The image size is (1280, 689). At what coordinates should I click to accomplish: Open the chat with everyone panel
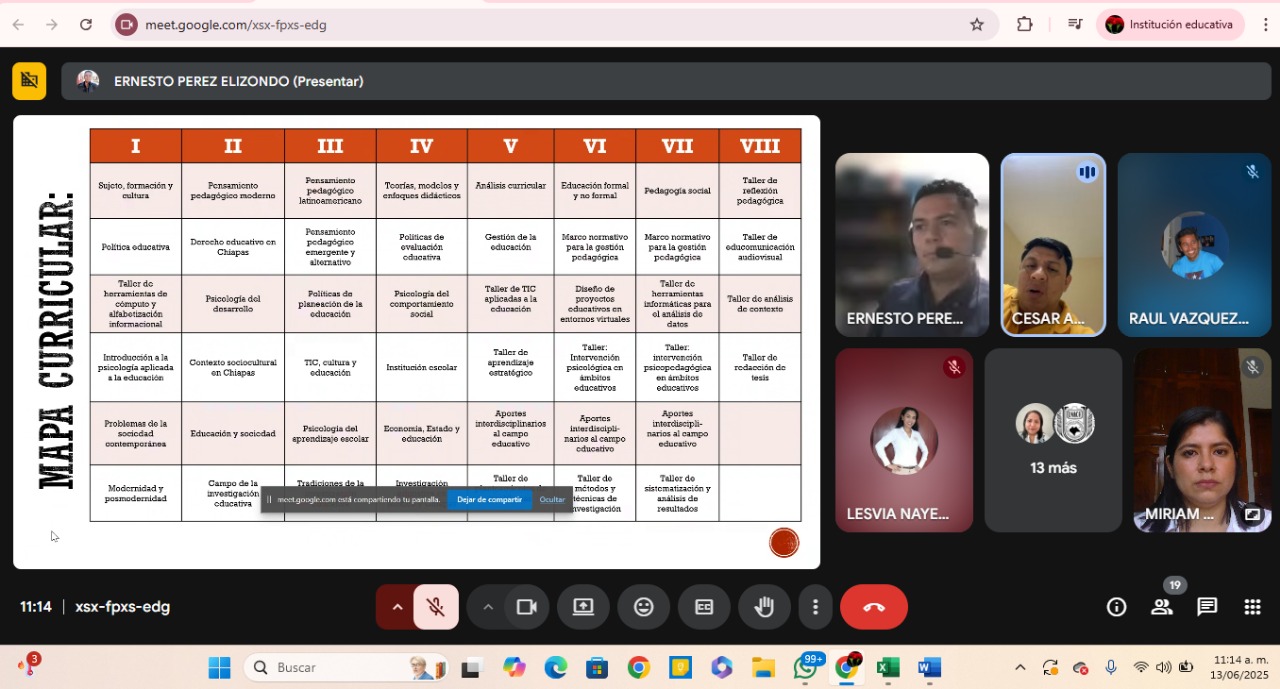[1207, 607]
